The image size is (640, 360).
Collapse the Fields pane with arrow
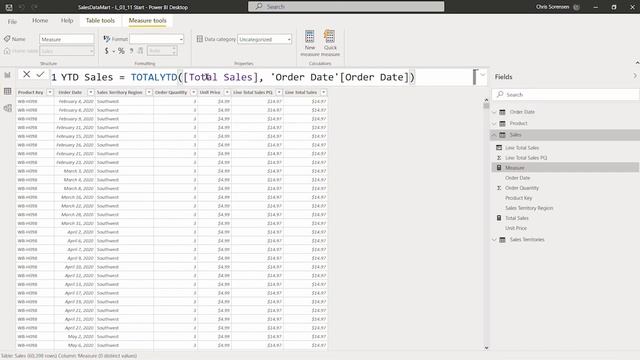(x=635, y=76)
